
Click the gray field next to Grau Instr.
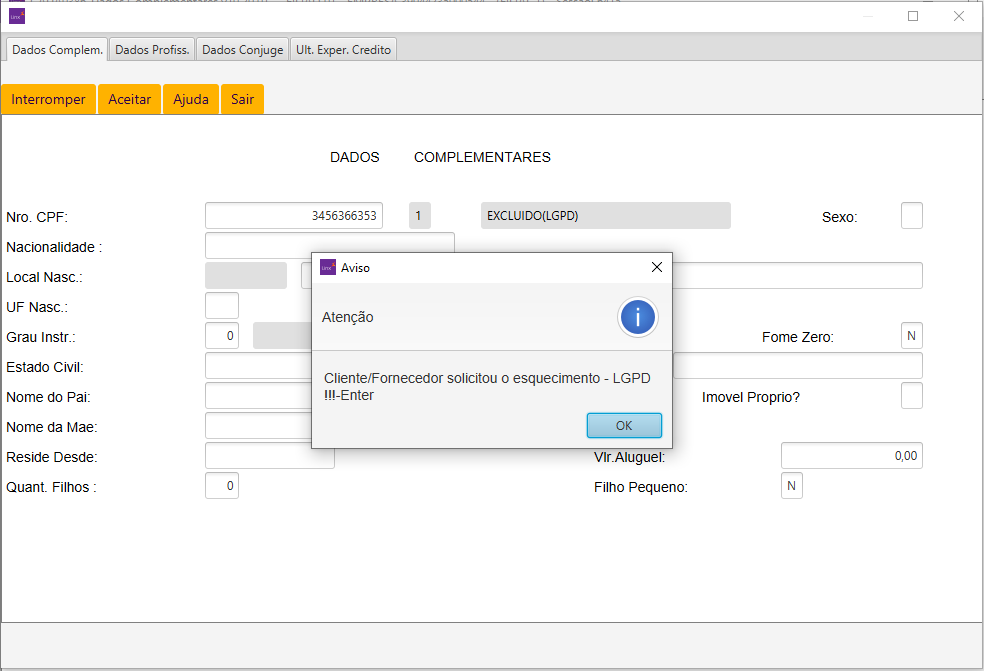point(282,336)
